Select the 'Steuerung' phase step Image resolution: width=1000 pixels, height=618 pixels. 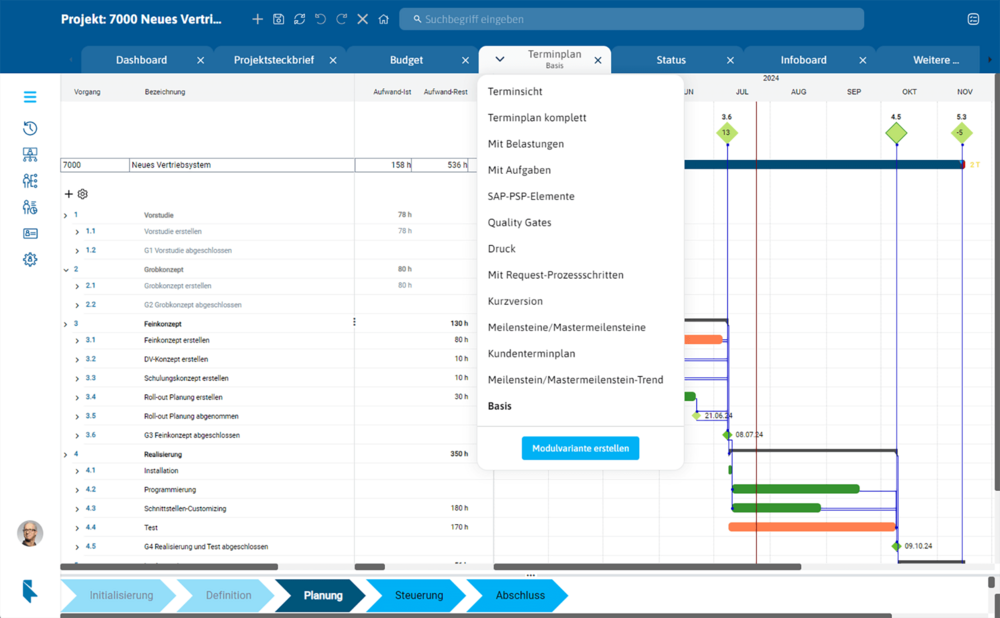pyautogui.click(x=418, y=595)
